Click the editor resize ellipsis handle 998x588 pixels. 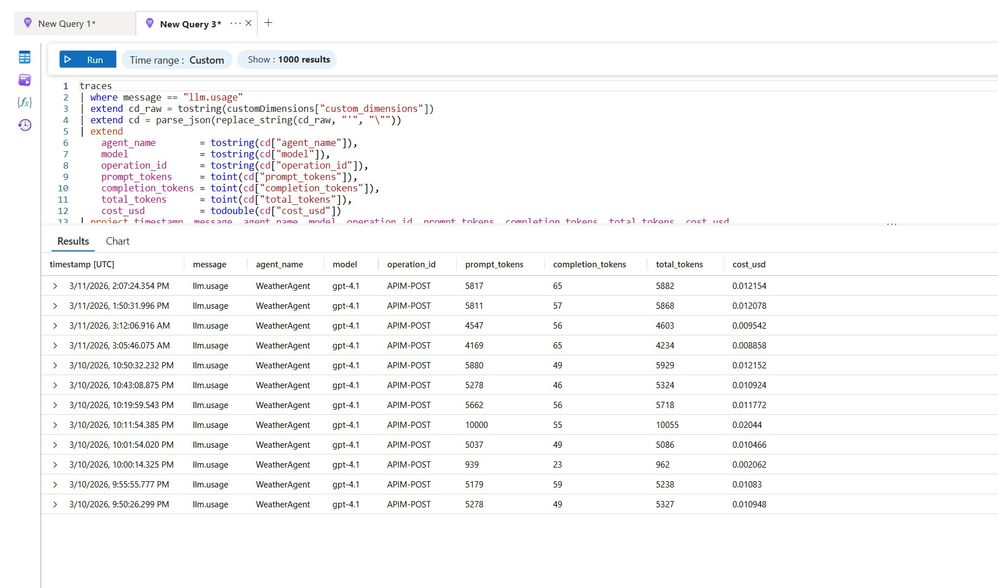click(891, 224)
